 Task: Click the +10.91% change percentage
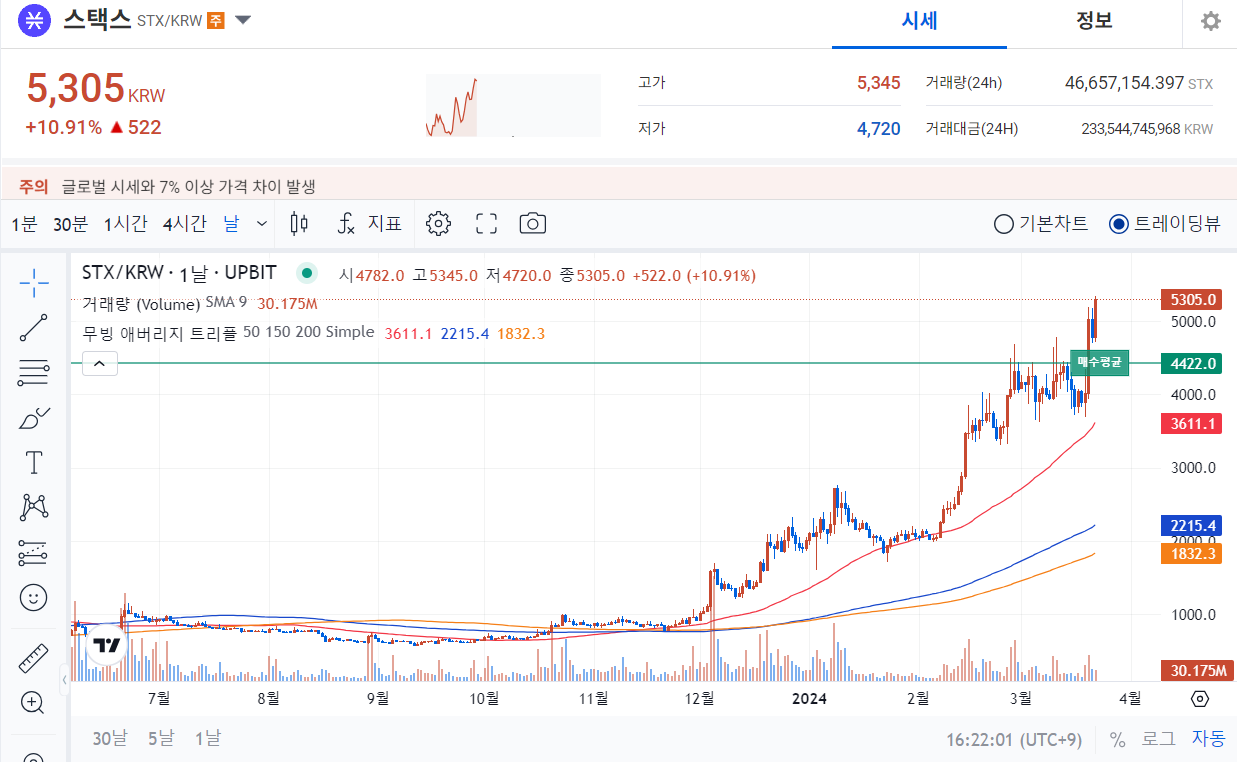[63, 128]
